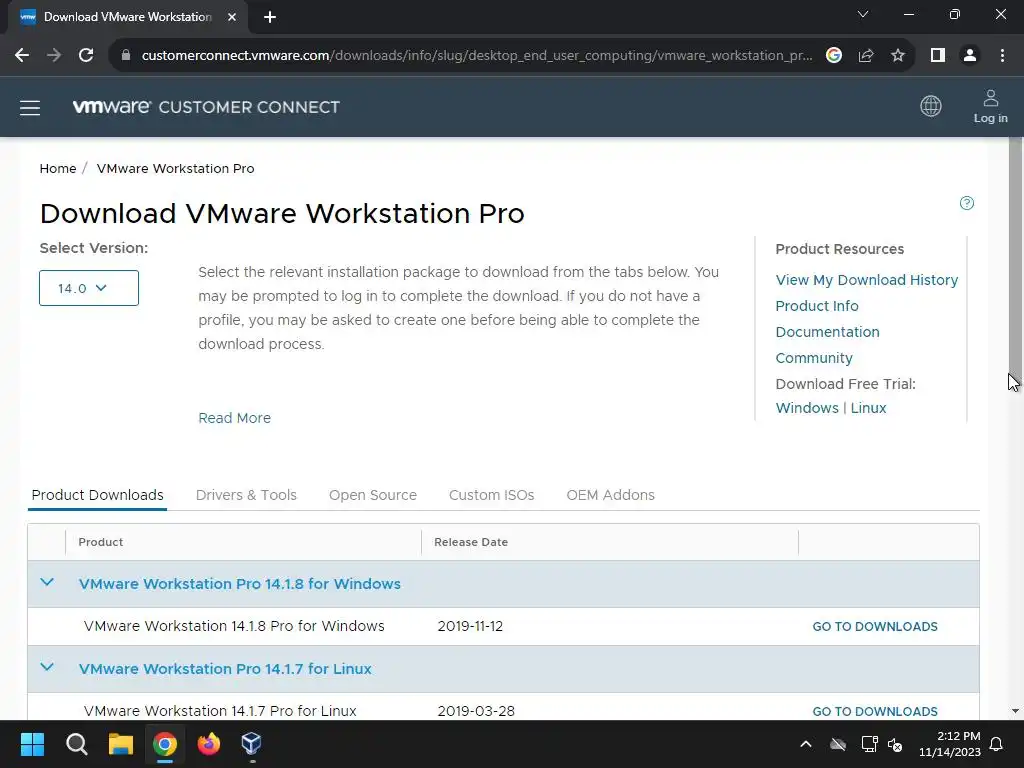Image resolution: width=1024 pixels, height=768 pixels.
Task: Open the 14.0 version dropdown
Action: pyautogui.click(x=89, y=288)
